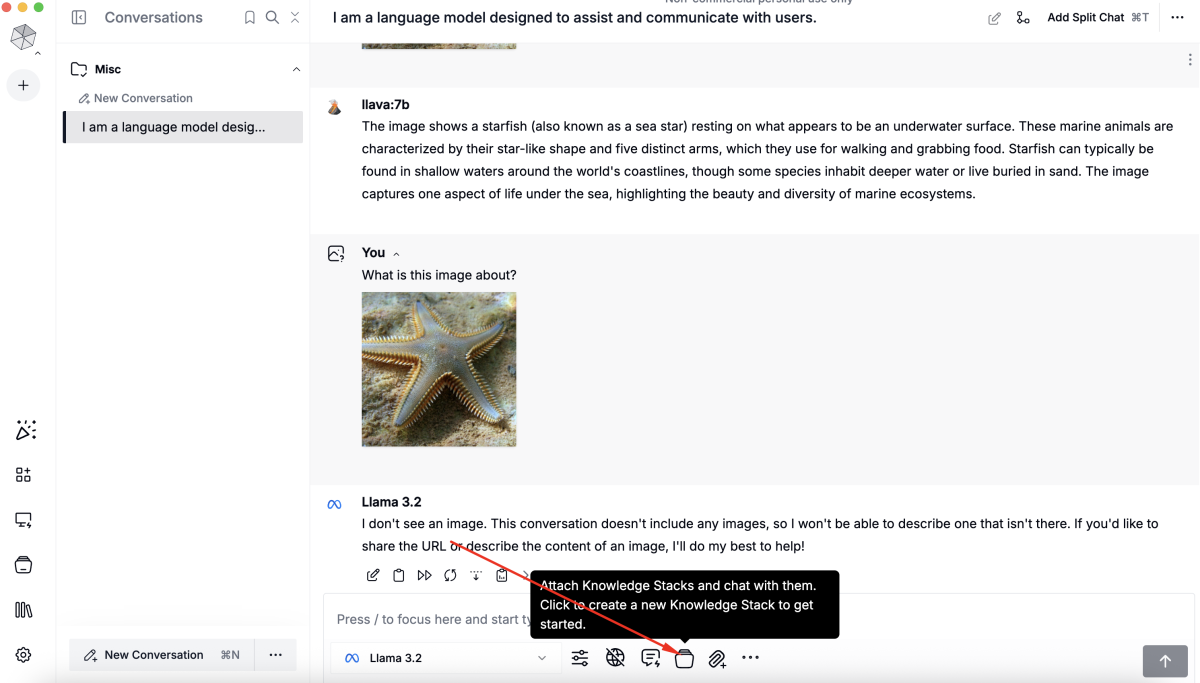Click the Meta avatar beside the Llama 3.2 response

tap(335, 504)
